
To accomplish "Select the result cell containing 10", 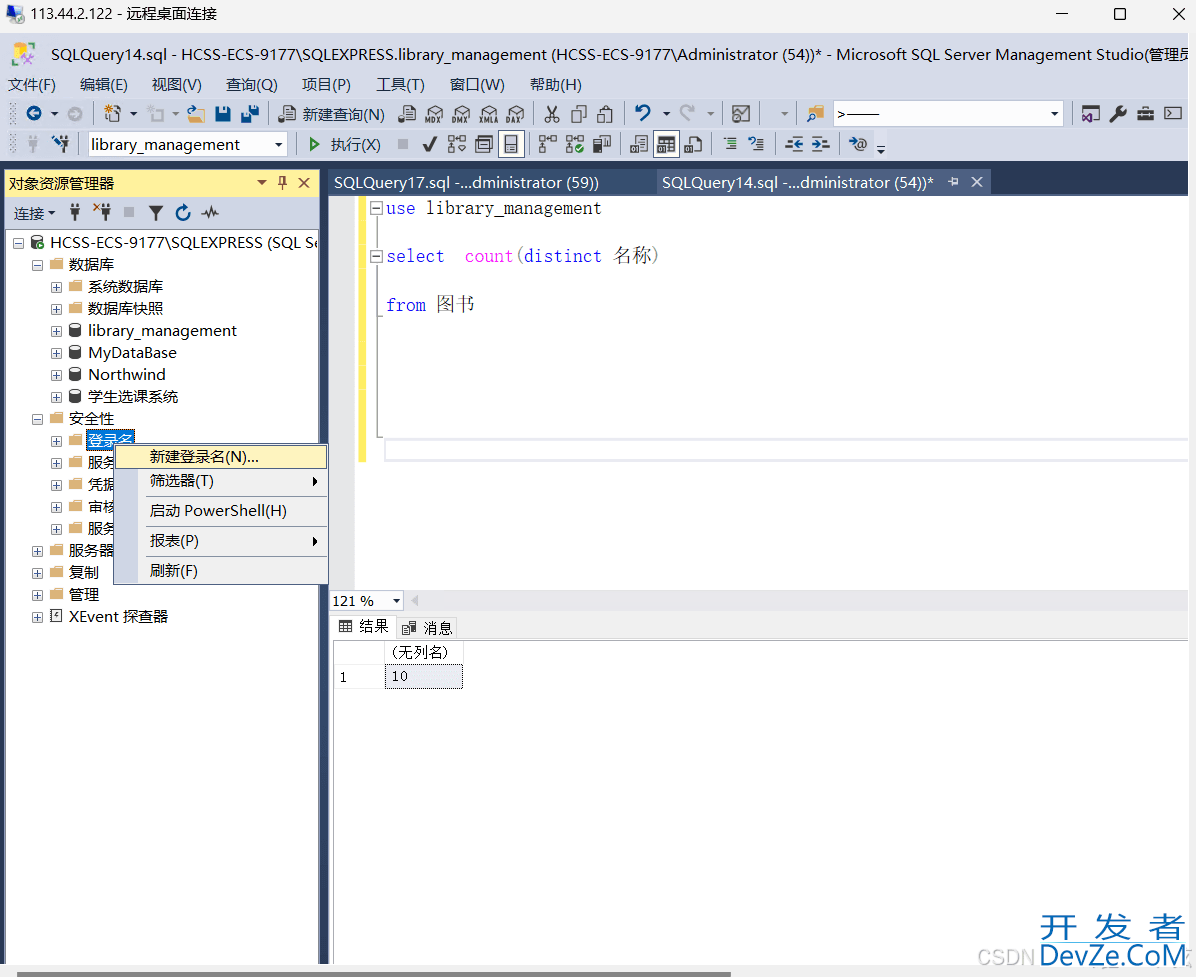I will click(423, 677).
